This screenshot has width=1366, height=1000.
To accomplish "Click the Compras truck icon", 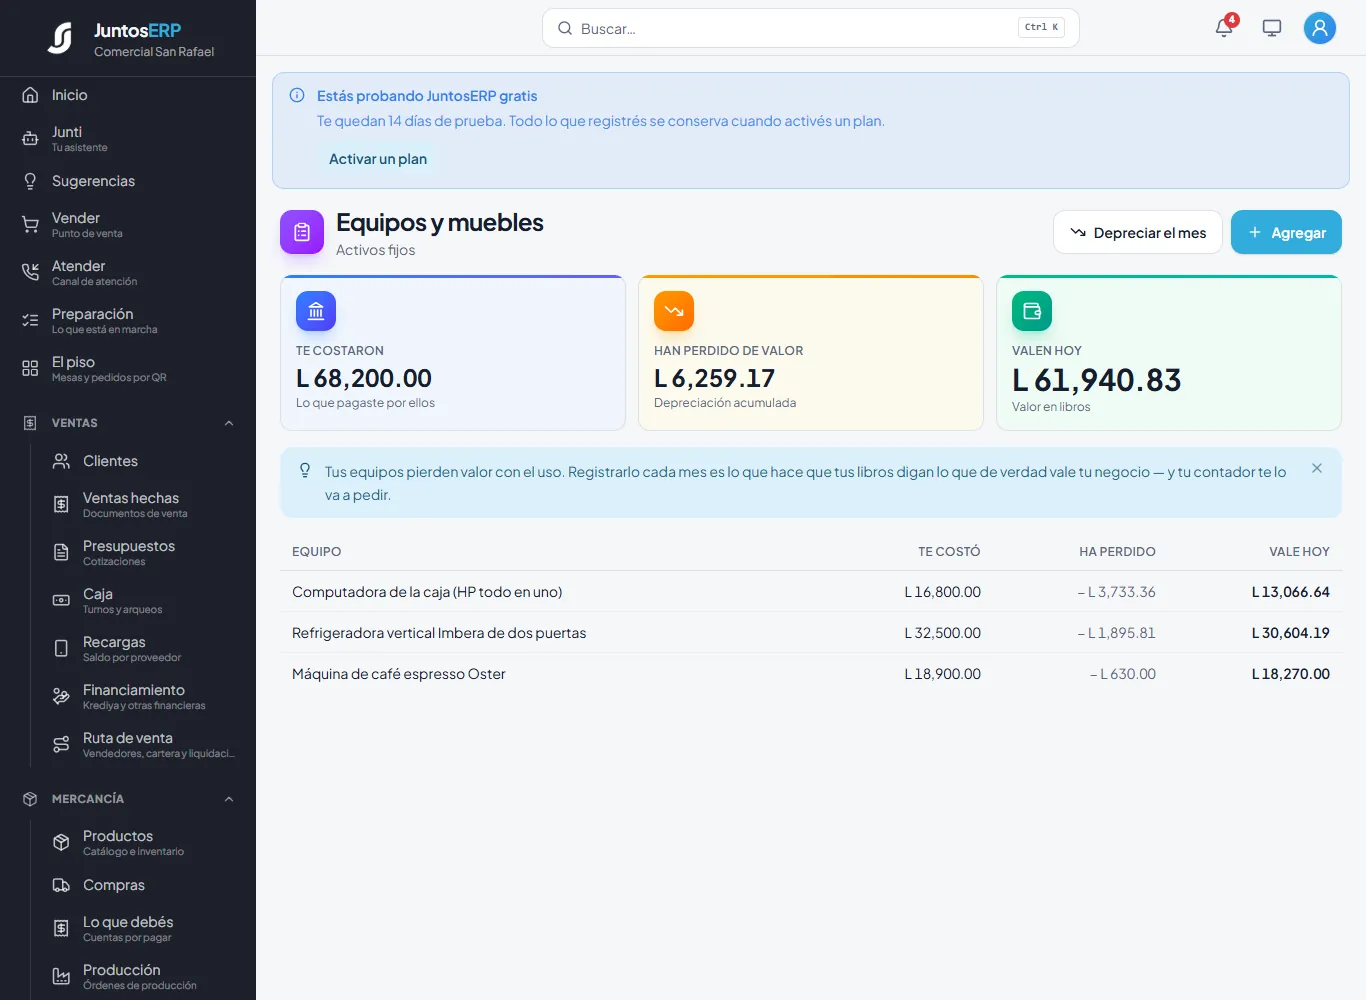I will (61, 885).
